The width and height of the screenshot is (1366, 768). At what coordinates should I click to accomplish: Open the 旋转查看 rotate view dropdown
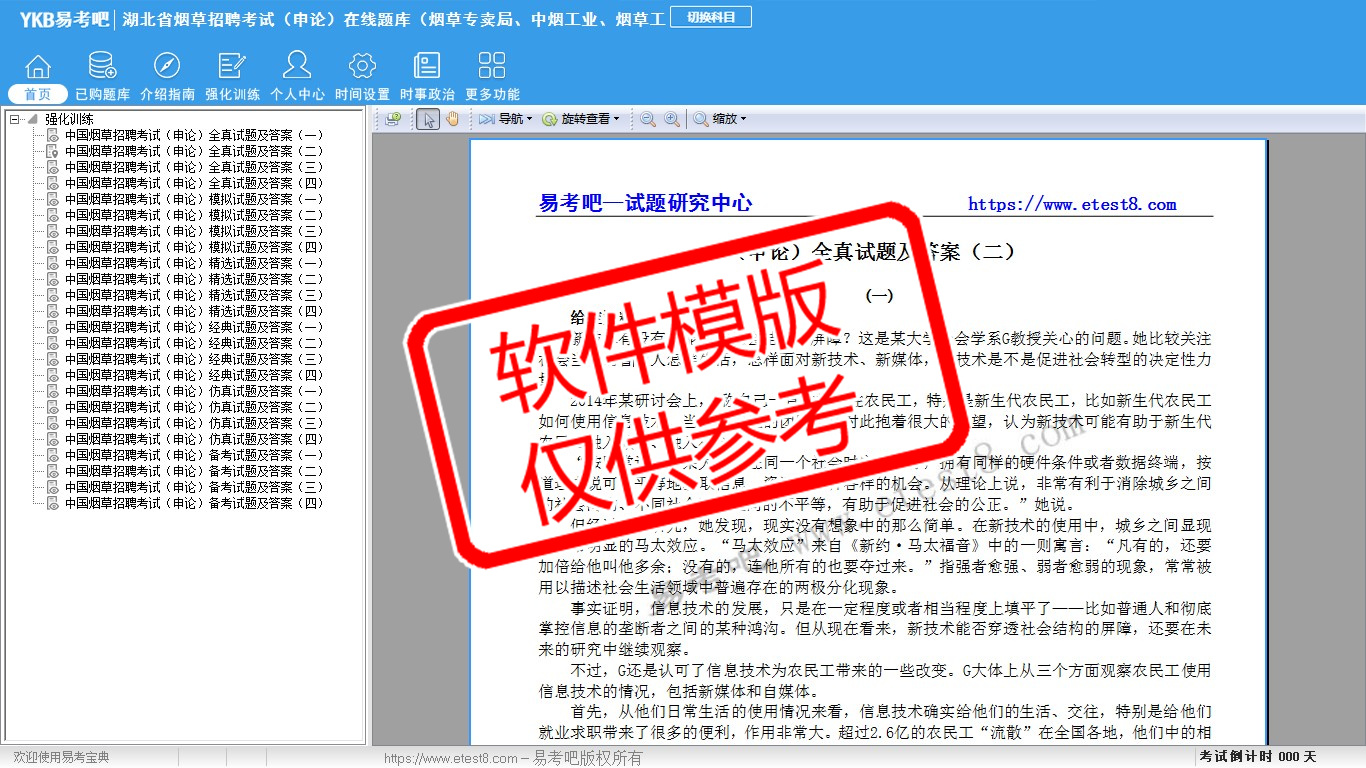coord(582,119)
